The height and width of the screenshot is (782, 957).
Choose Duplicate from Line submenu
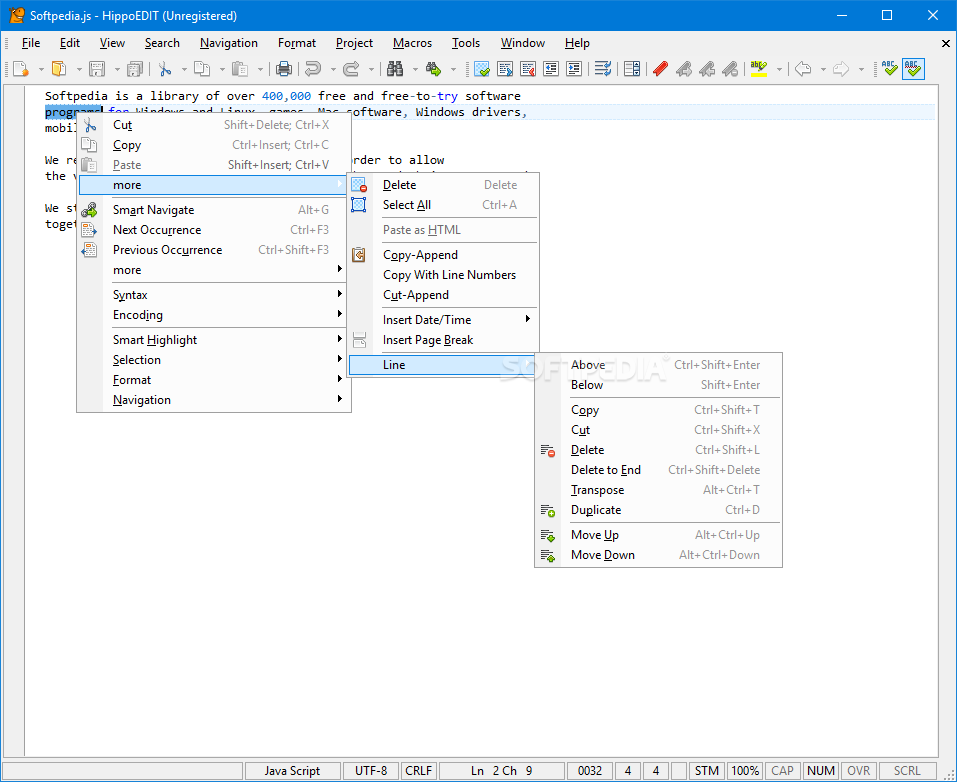tap(659, 510)
